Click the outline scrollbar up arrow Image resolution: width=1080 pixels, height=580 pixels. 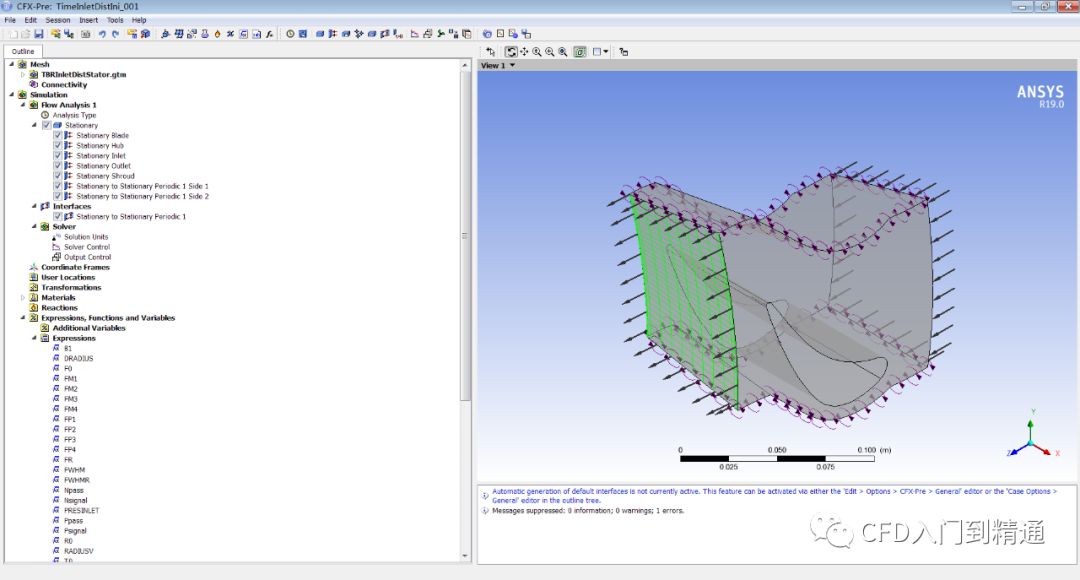[465, 65]
